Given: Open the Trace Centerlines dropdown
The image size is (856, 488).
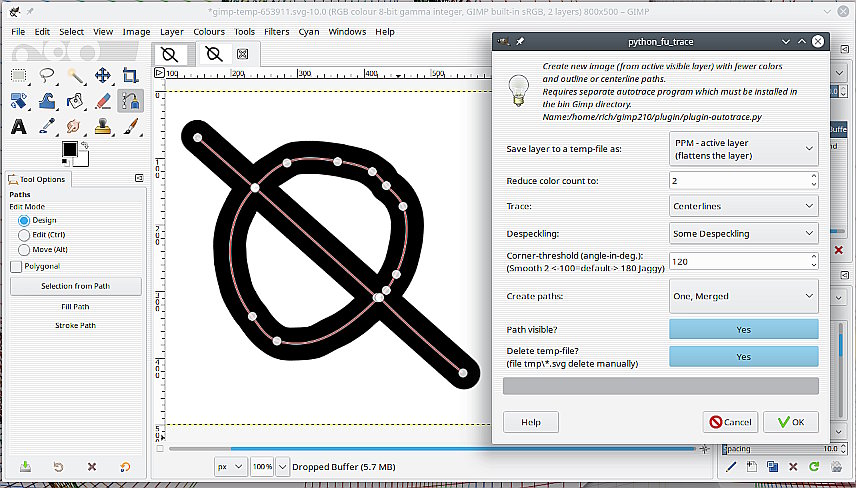Looking at the screenshot, I should (x=743, y=206).
